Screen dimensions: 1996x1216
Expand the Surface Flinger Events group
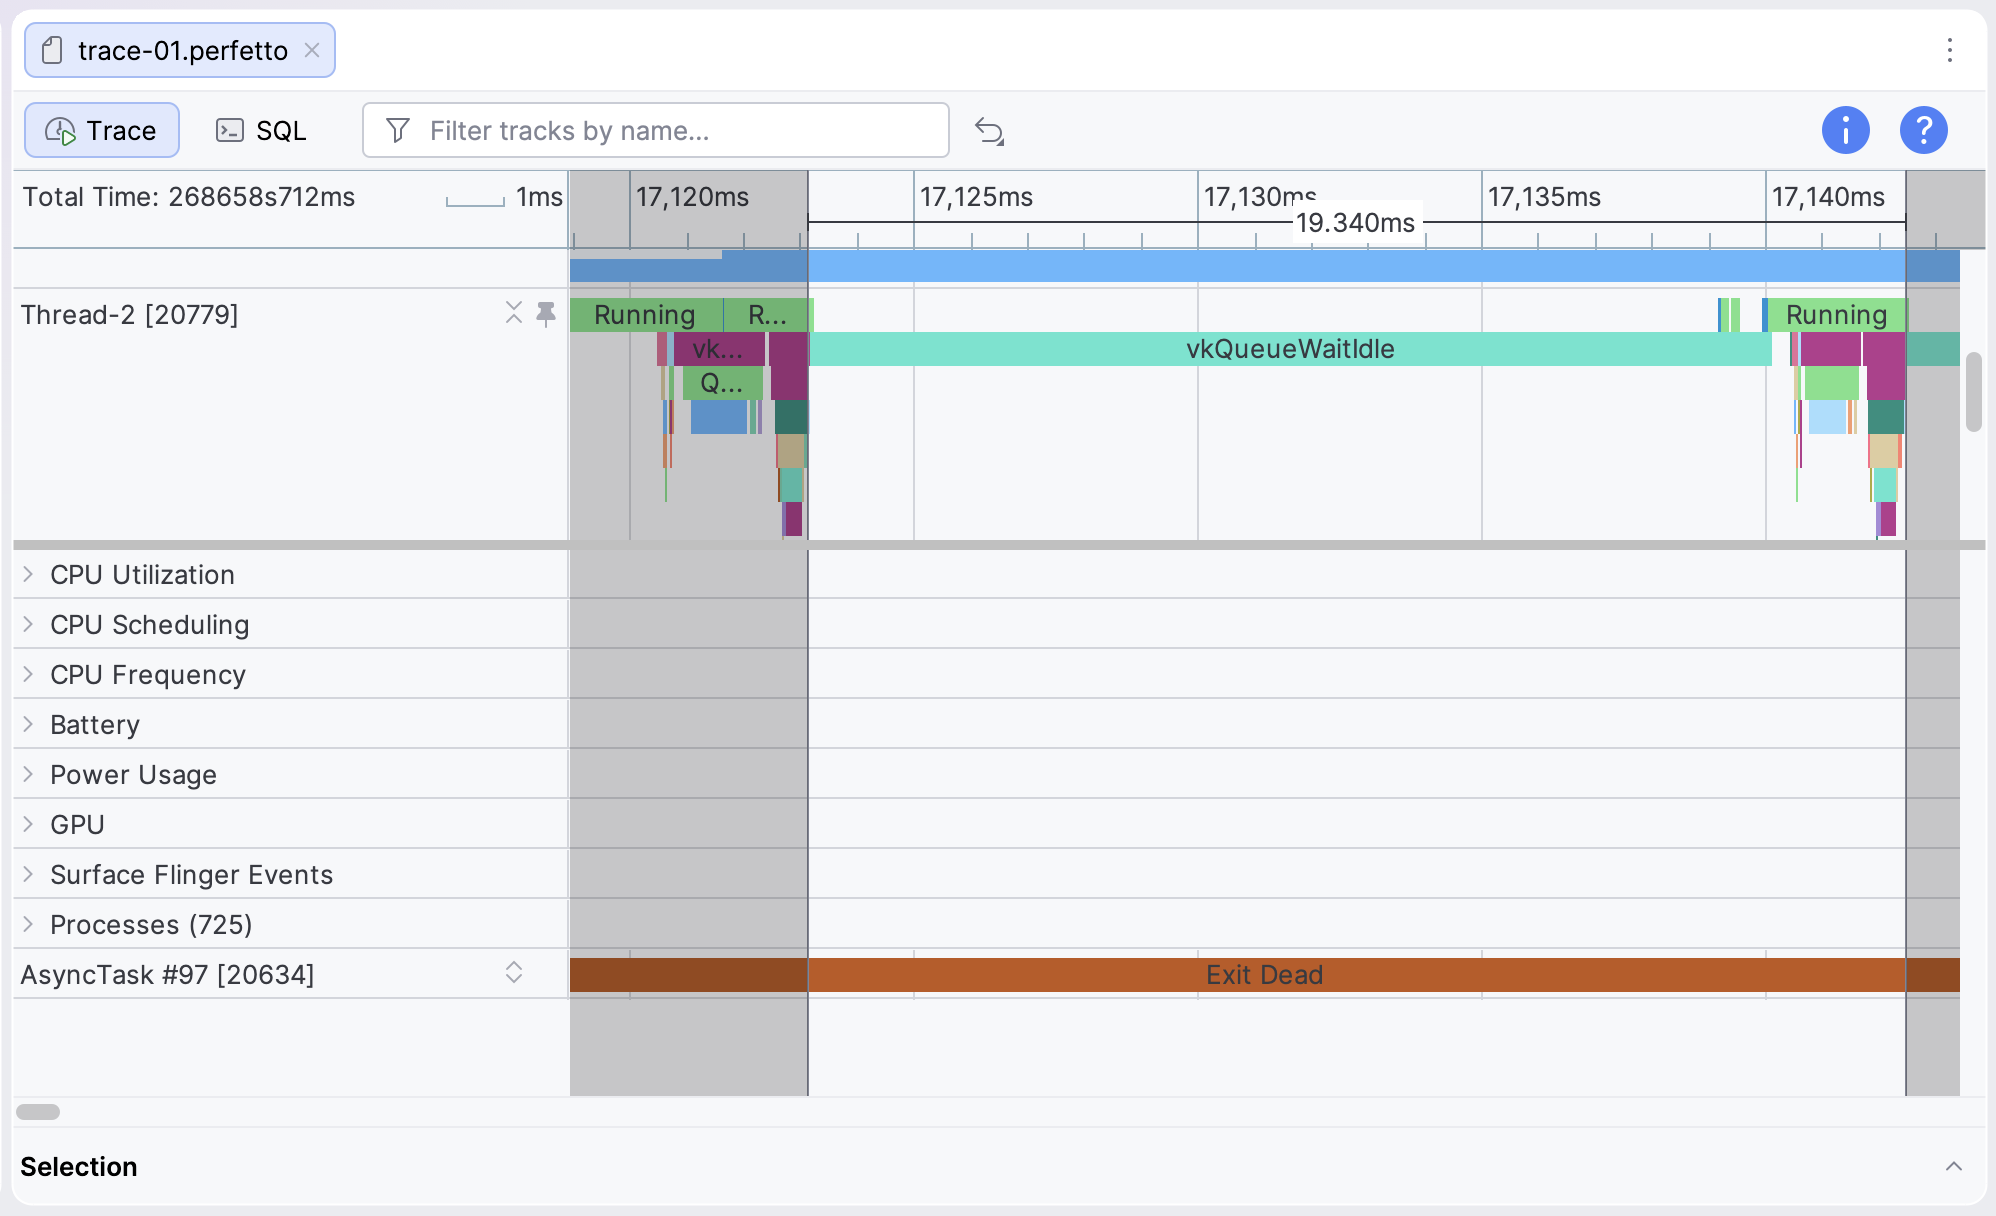28,874
